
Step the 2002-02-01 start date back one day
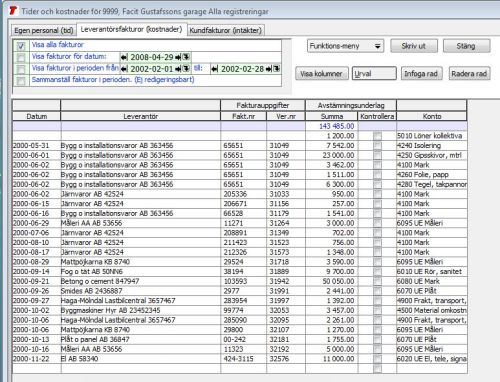[x=124, y=69]
